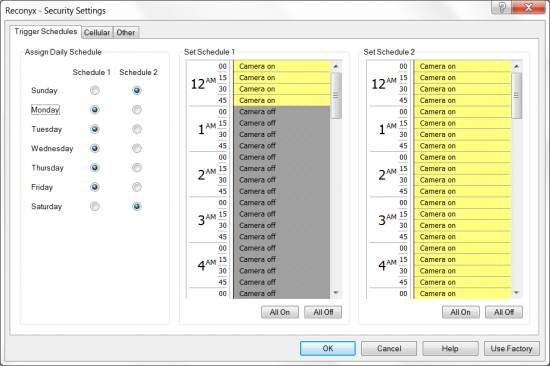This screenshot has height=366, width=550.
Task: Select Schedule 1 for Monday
Action: tap(95, 110)
